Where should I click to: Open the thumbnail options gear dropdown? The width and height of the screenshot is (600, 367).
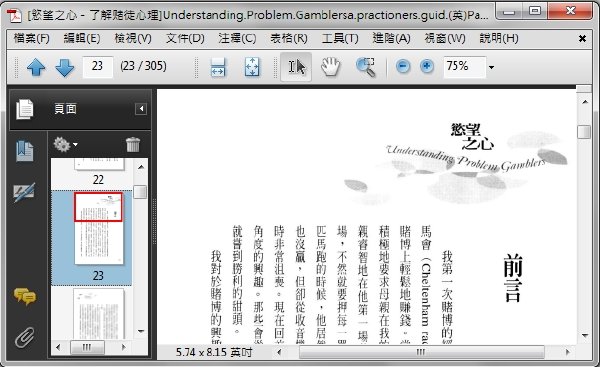click(x=65, y=145)
